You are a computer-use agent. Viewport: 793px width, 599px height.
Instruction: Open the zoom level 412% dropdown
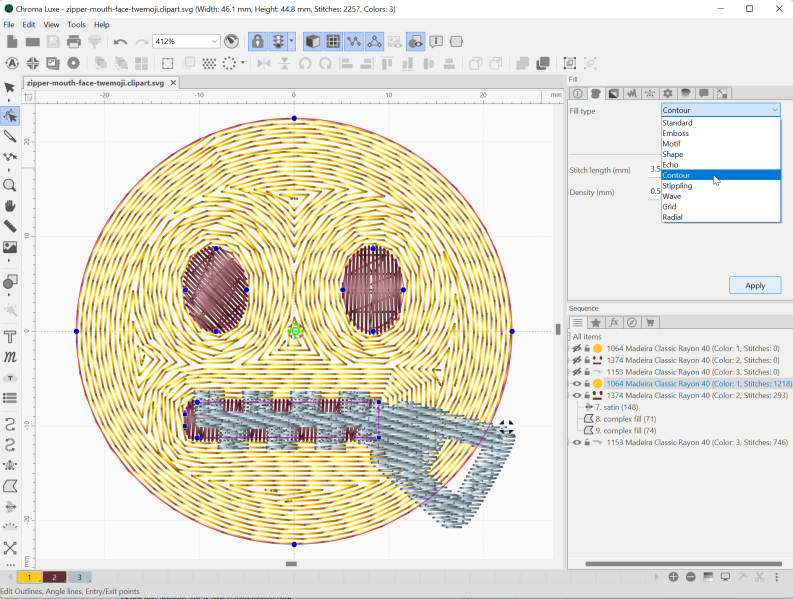click(214, 41)
